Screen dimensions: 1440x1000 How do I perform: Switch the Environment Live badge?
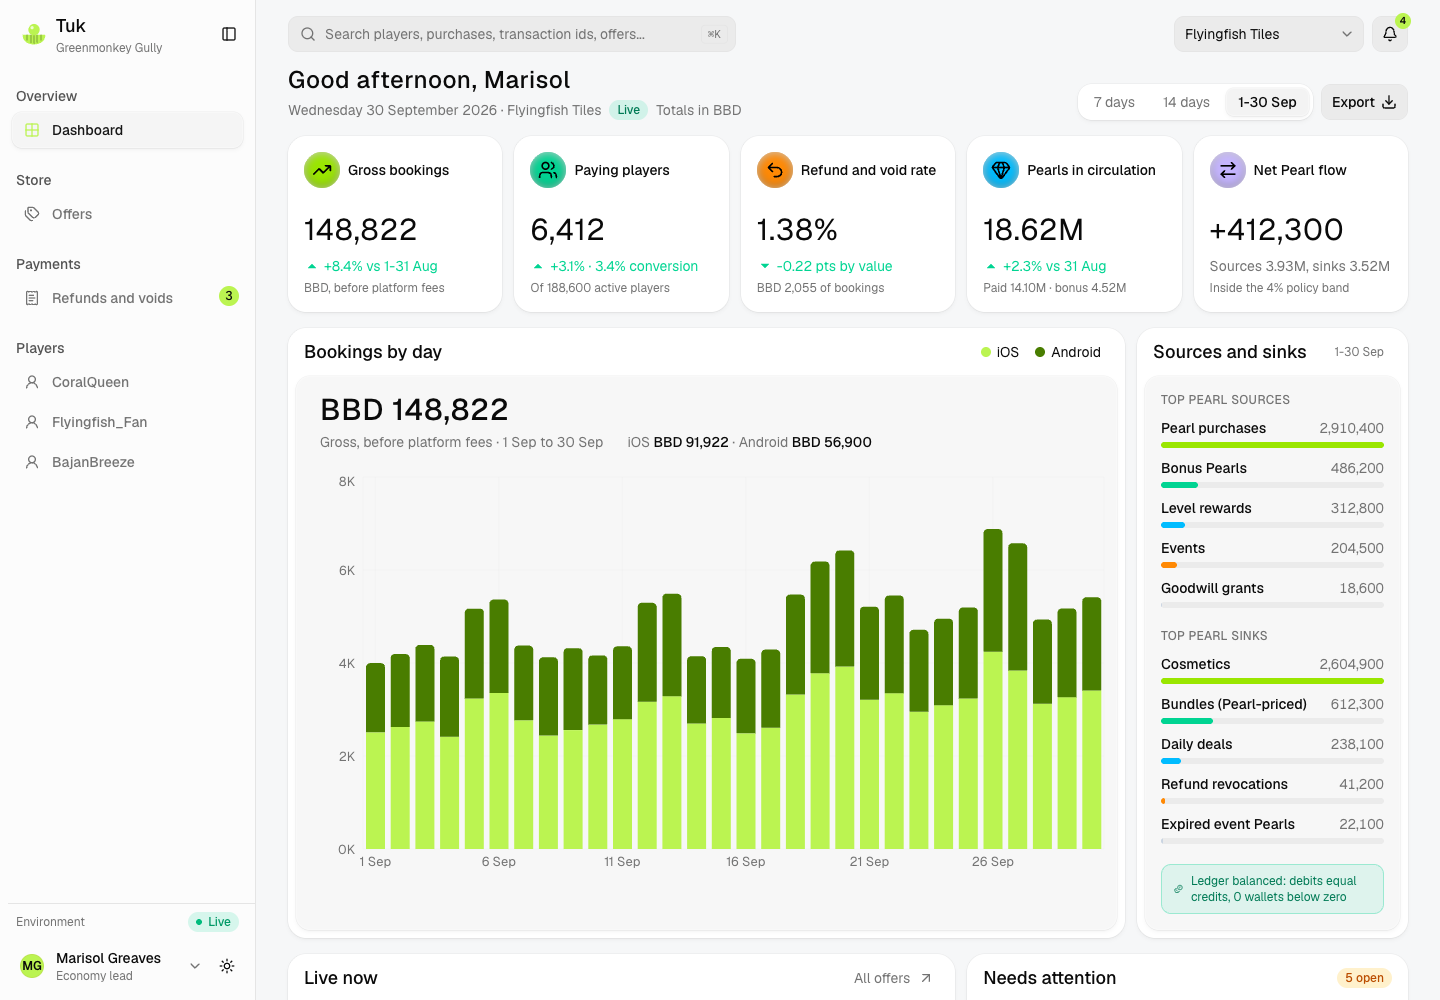[213, 922]
